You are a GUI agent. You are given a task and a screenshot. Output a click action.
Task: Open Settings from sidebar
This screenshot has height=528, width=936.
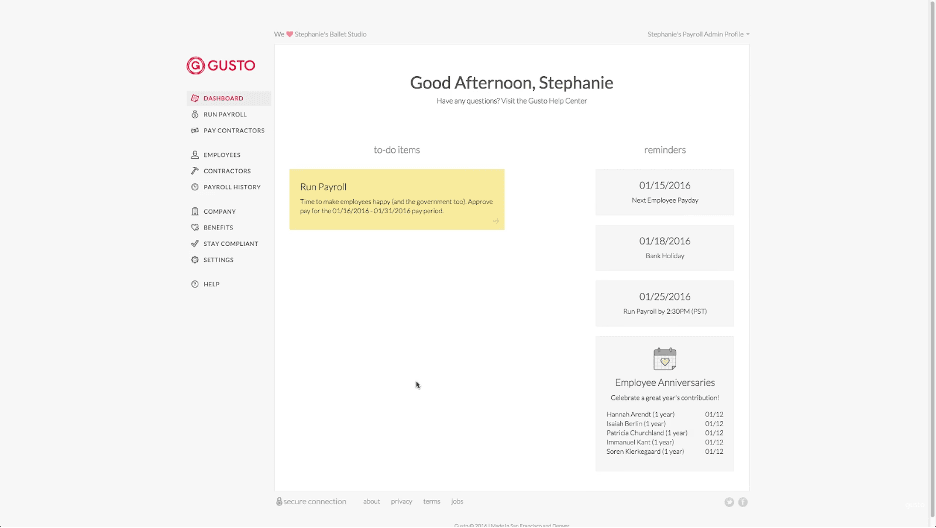[x=229, y=260]
